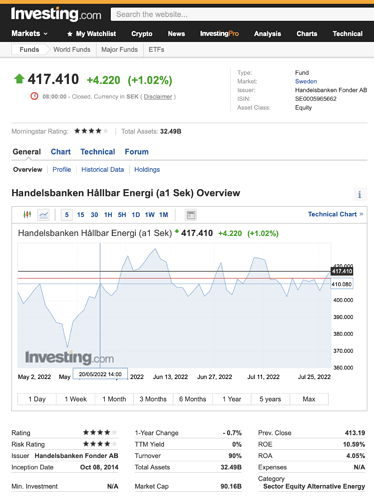Select the area line chart icon
This screenshot has height=500, width=374.
click(44, 215)
